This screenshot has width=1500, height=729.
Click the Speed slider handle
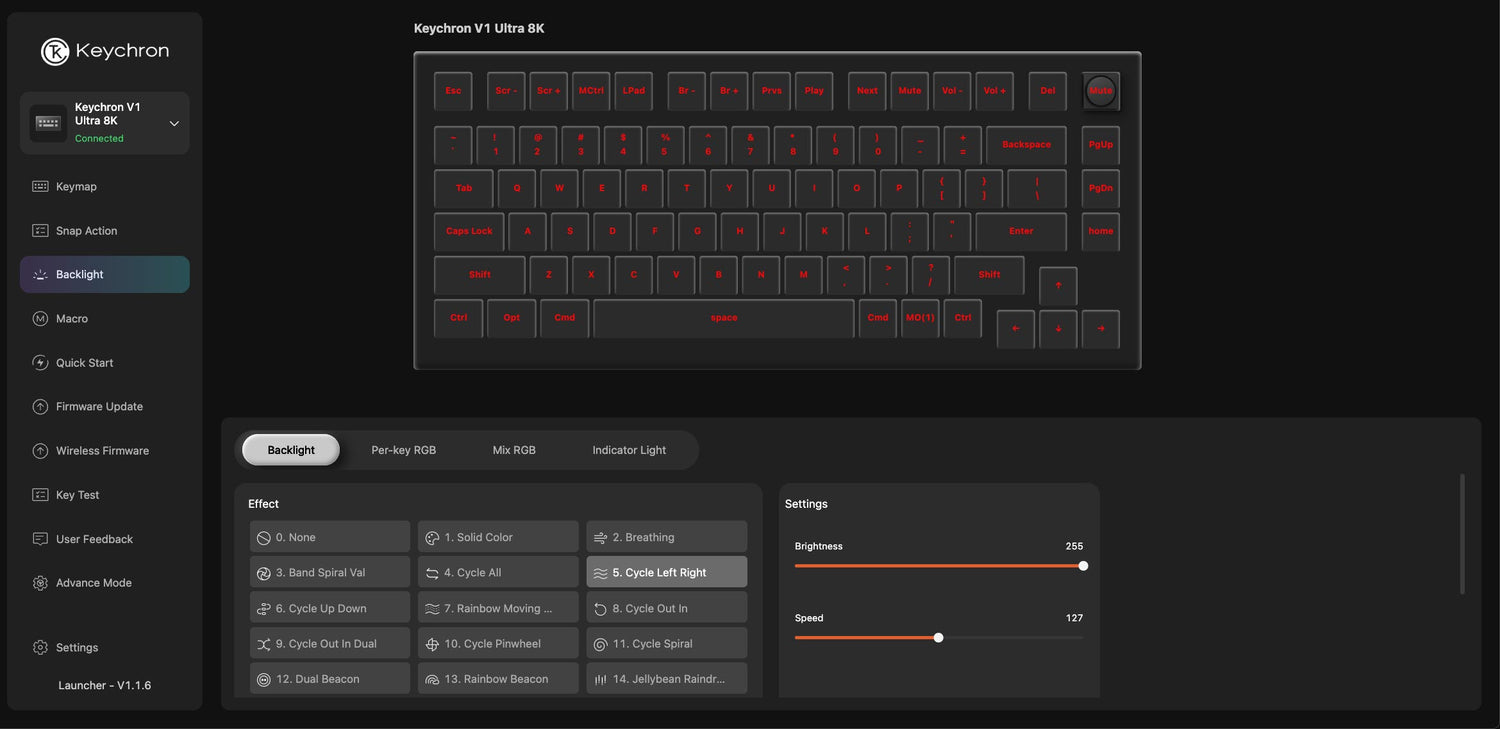938,638
